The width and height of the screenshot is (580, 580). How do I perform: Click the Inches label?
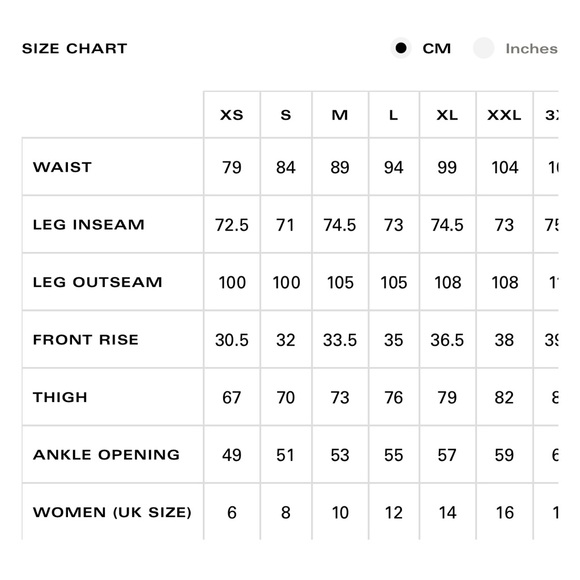click(x=532, y=48)
